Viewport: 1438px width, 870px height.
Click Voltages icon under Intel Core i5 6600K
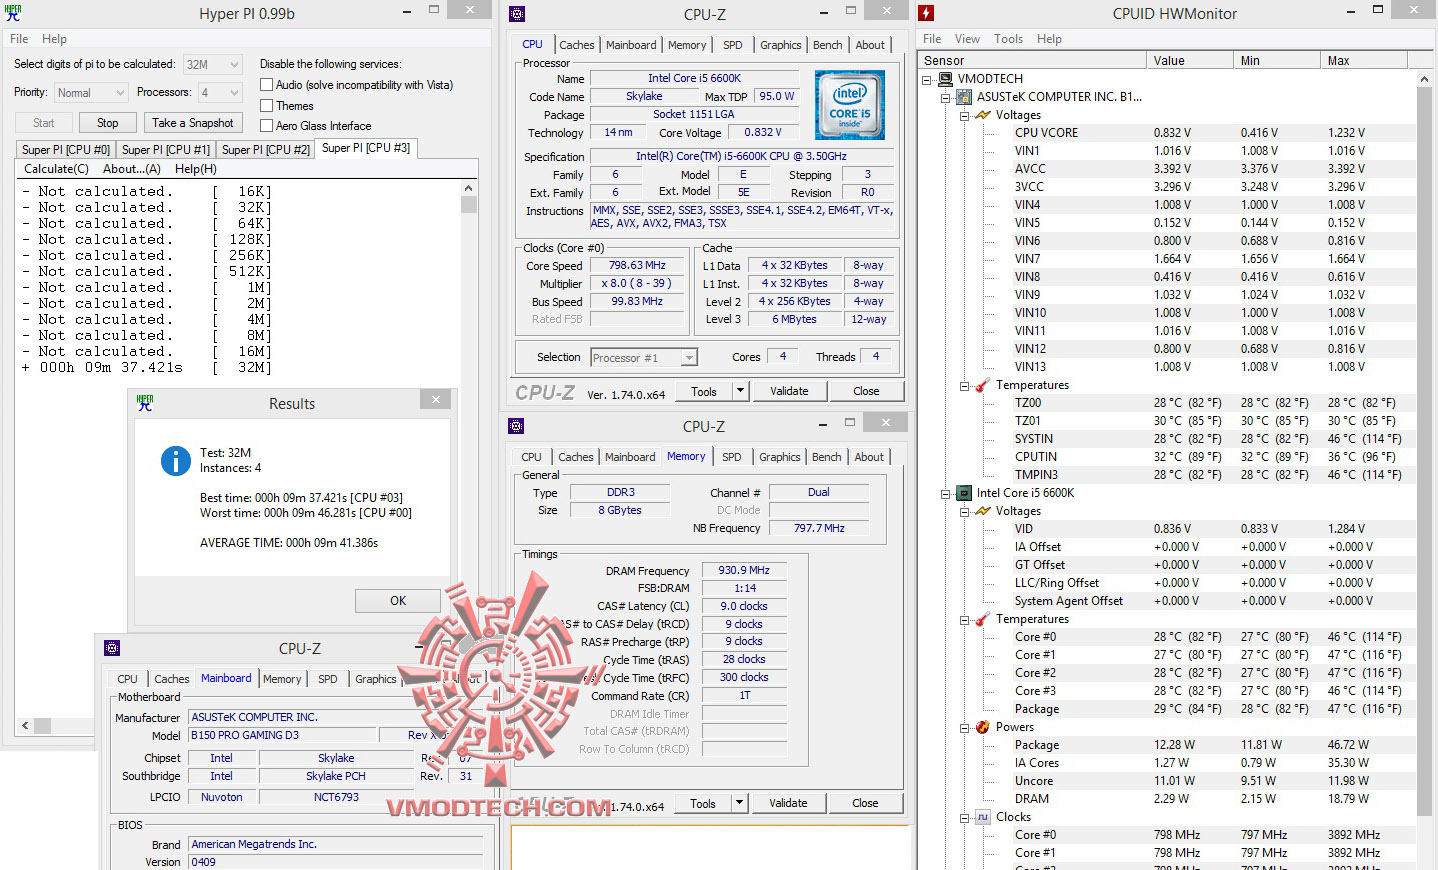click(983, 511)
